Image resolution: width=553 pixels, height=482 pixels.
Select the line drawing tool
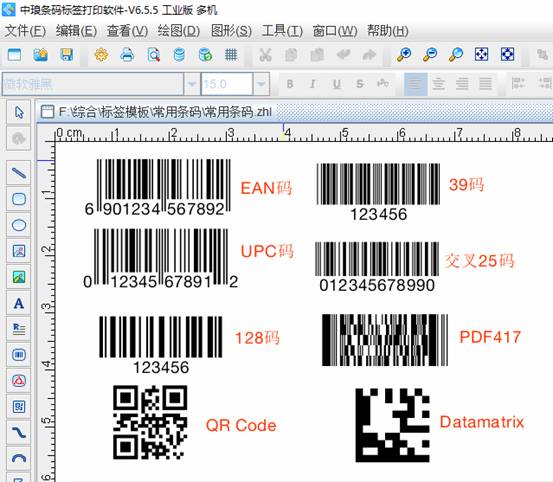(19, 173)
